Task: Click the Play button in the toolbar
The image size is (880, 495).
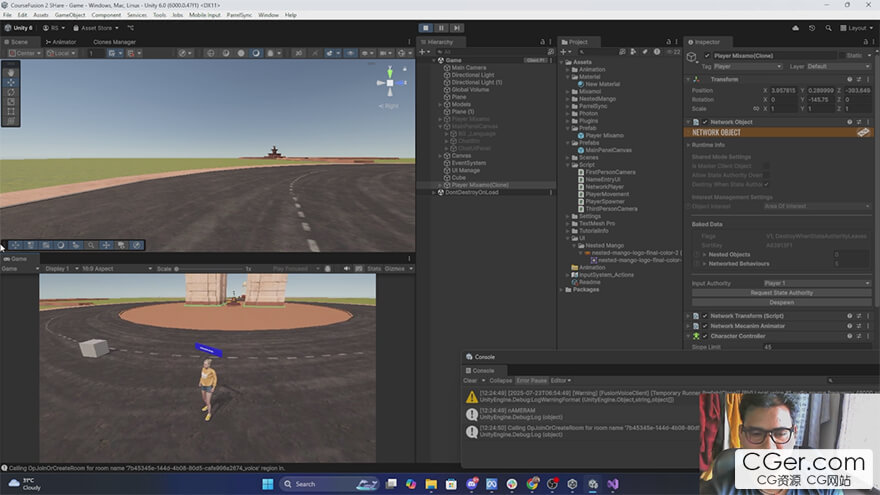Action: pos(426,28)
